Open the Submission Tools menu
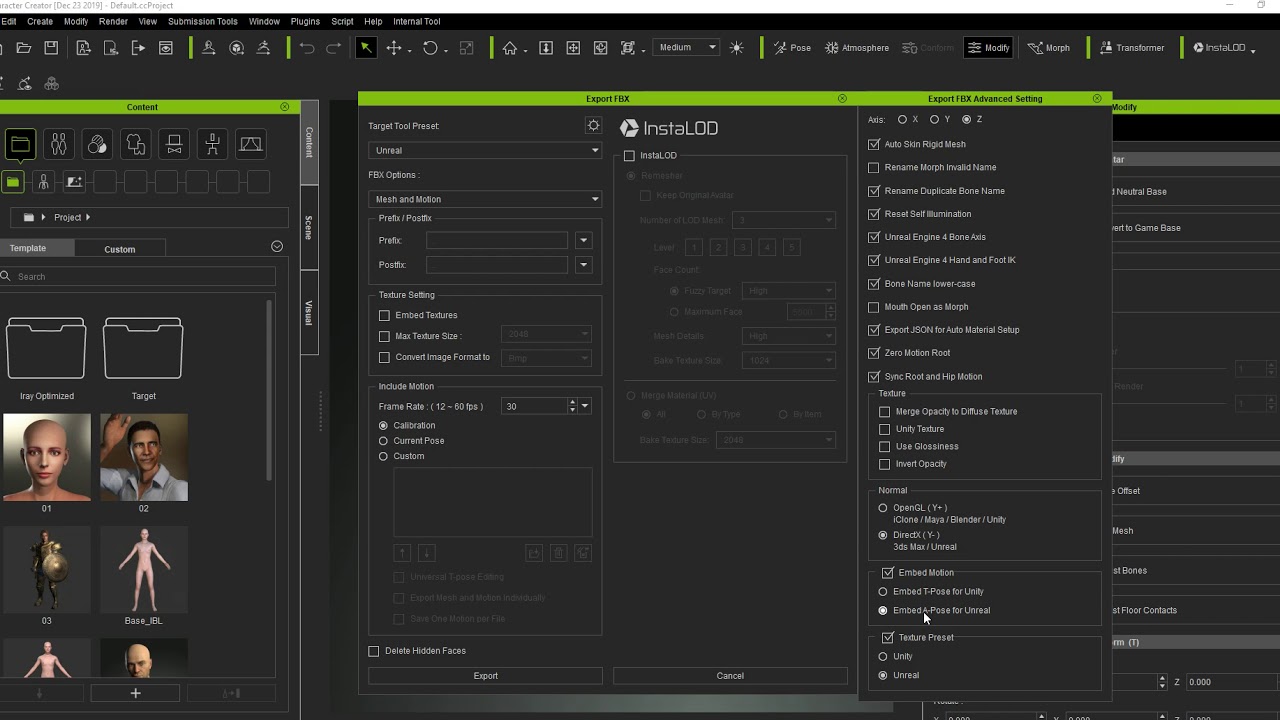The width and height of the screenshot is (1280, 720). (203, 21)
